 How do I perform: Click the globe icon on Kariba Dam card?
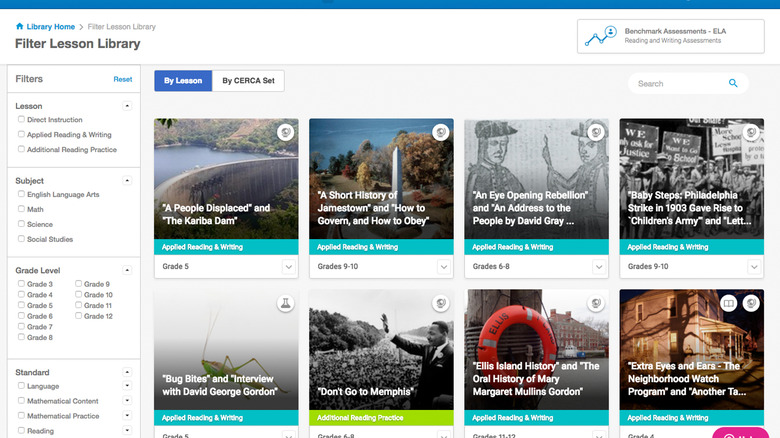(x=285, y=132)
